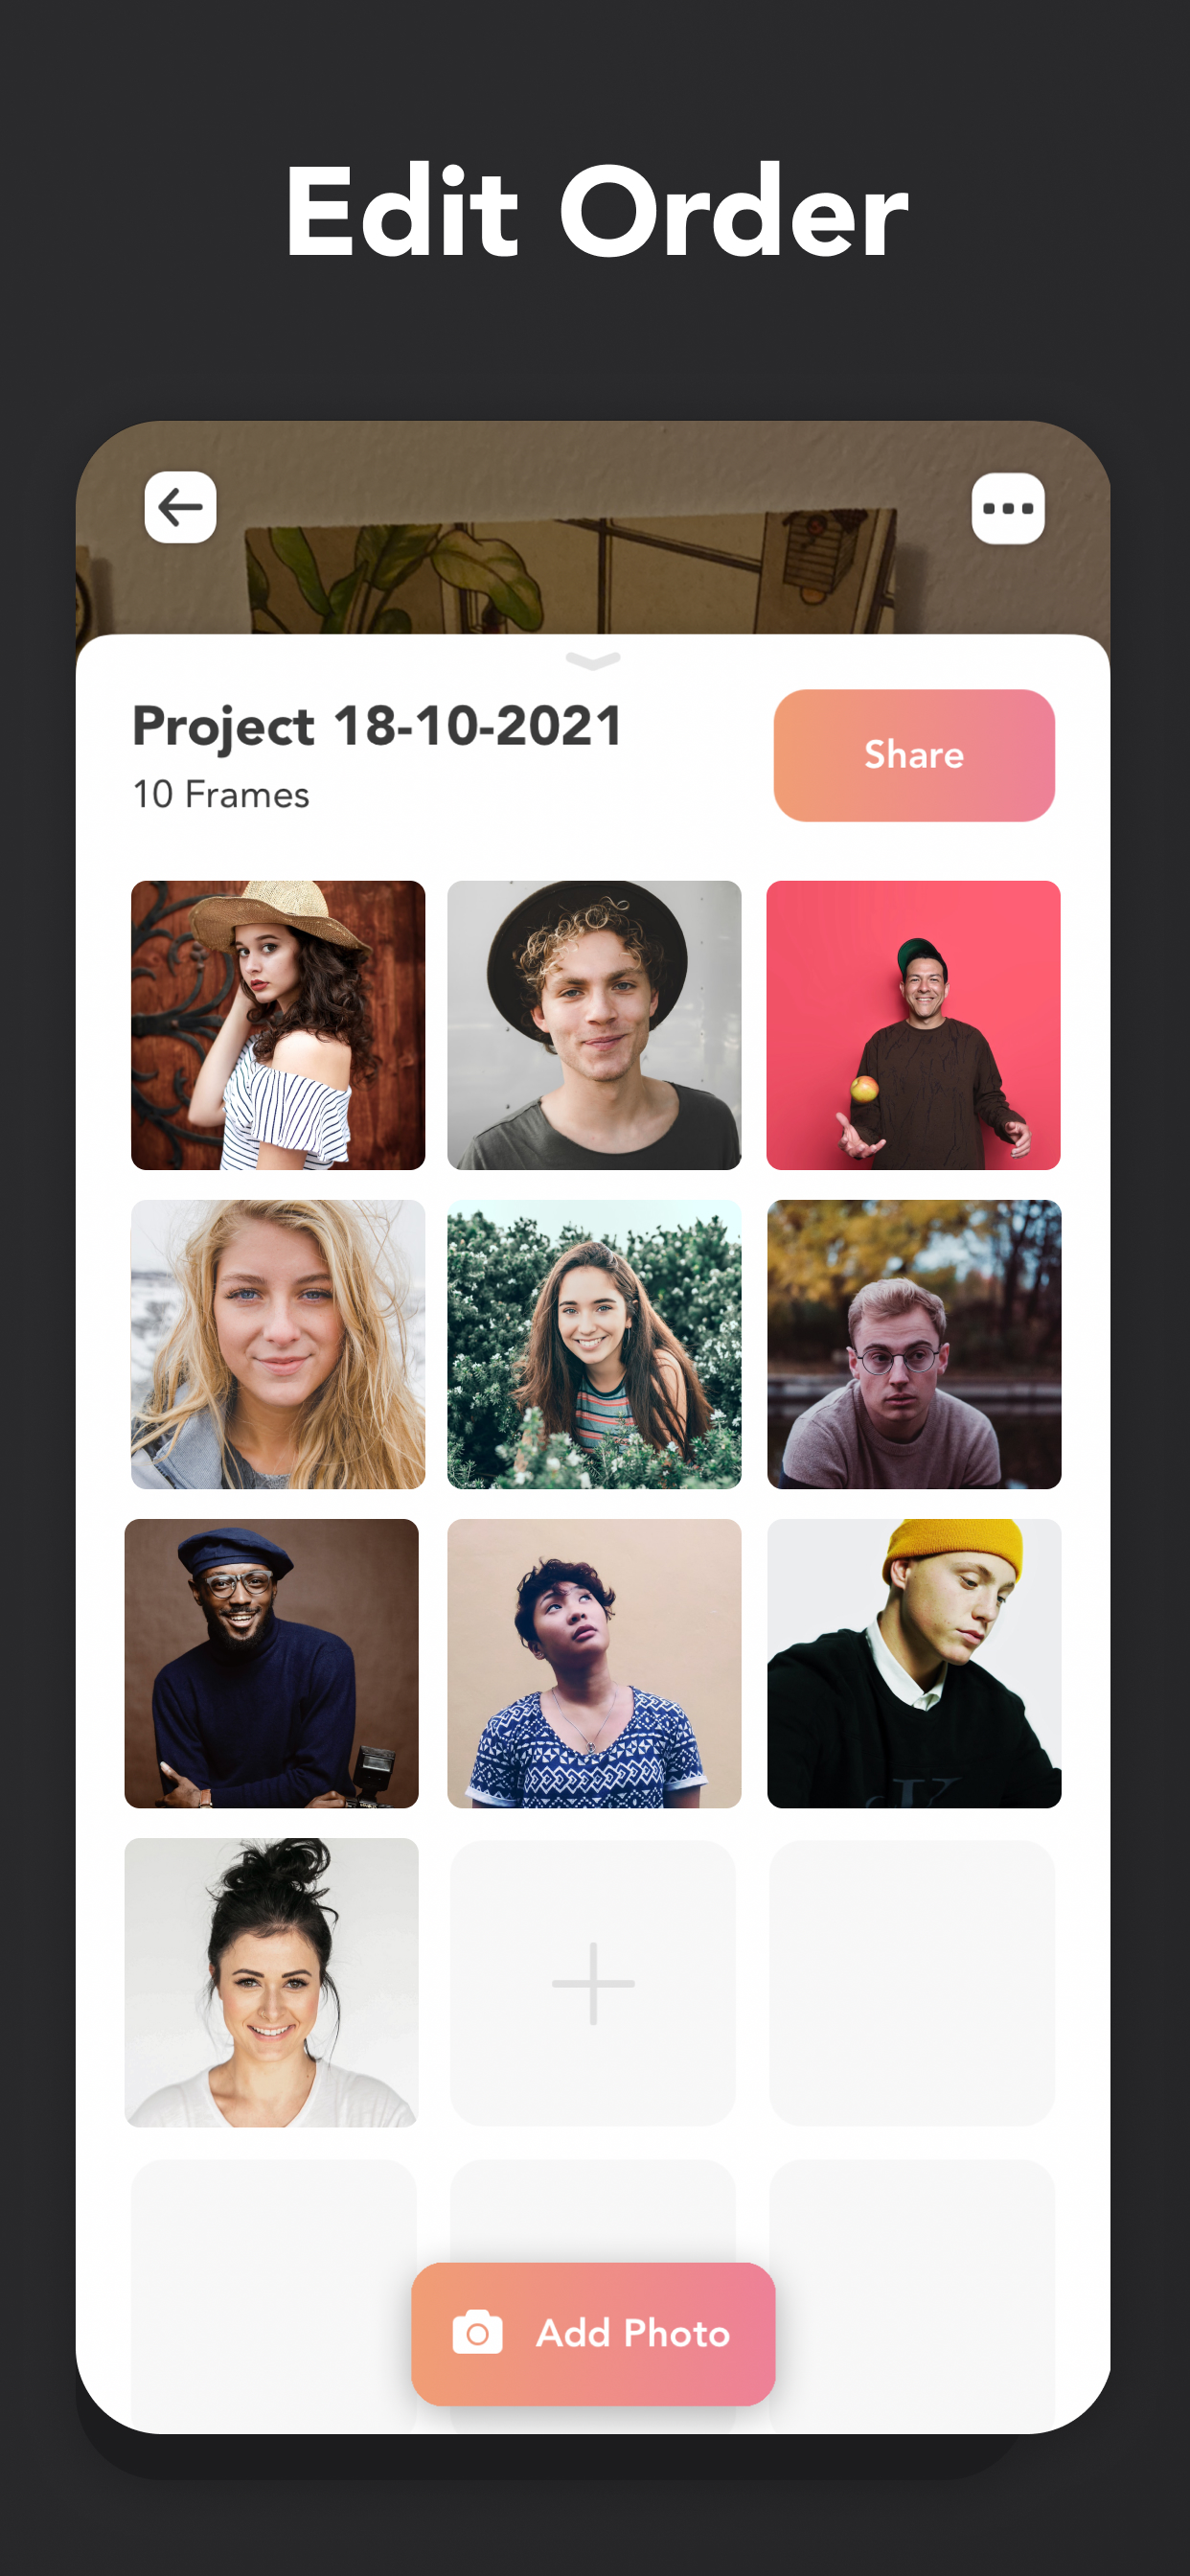Tap the camera icon on Add Photo
The height and width of the screenshot is (2576, 1190).
click(x=477, y=2333)
